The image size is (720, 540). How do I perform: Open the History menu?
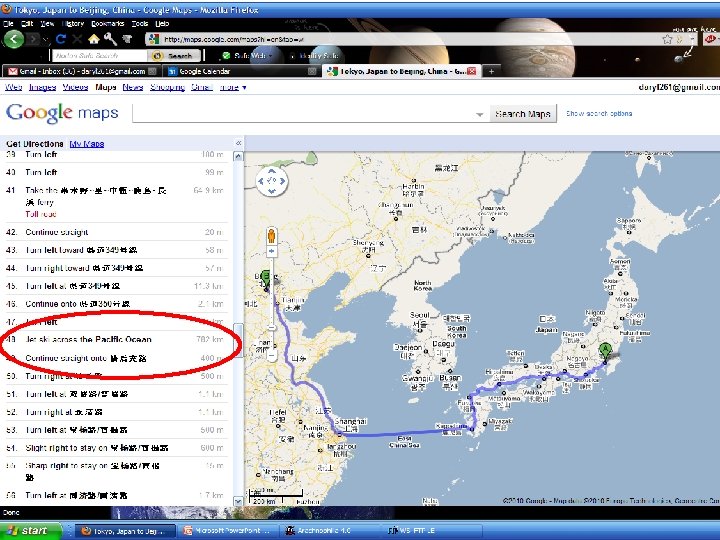tap(73, 23)
